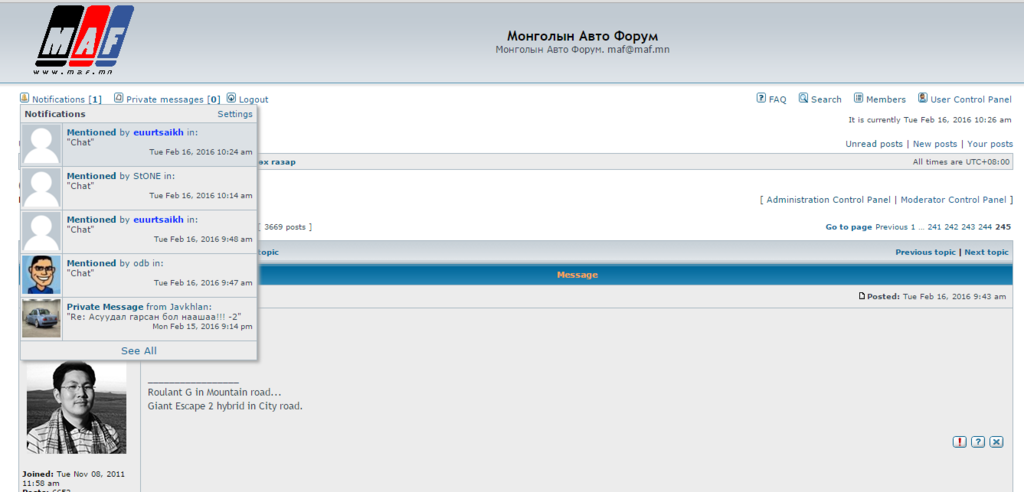The width and height of the screenshot is (1024, 492).
Task: Click the MAF forum logo
Action: pos(83,40)
